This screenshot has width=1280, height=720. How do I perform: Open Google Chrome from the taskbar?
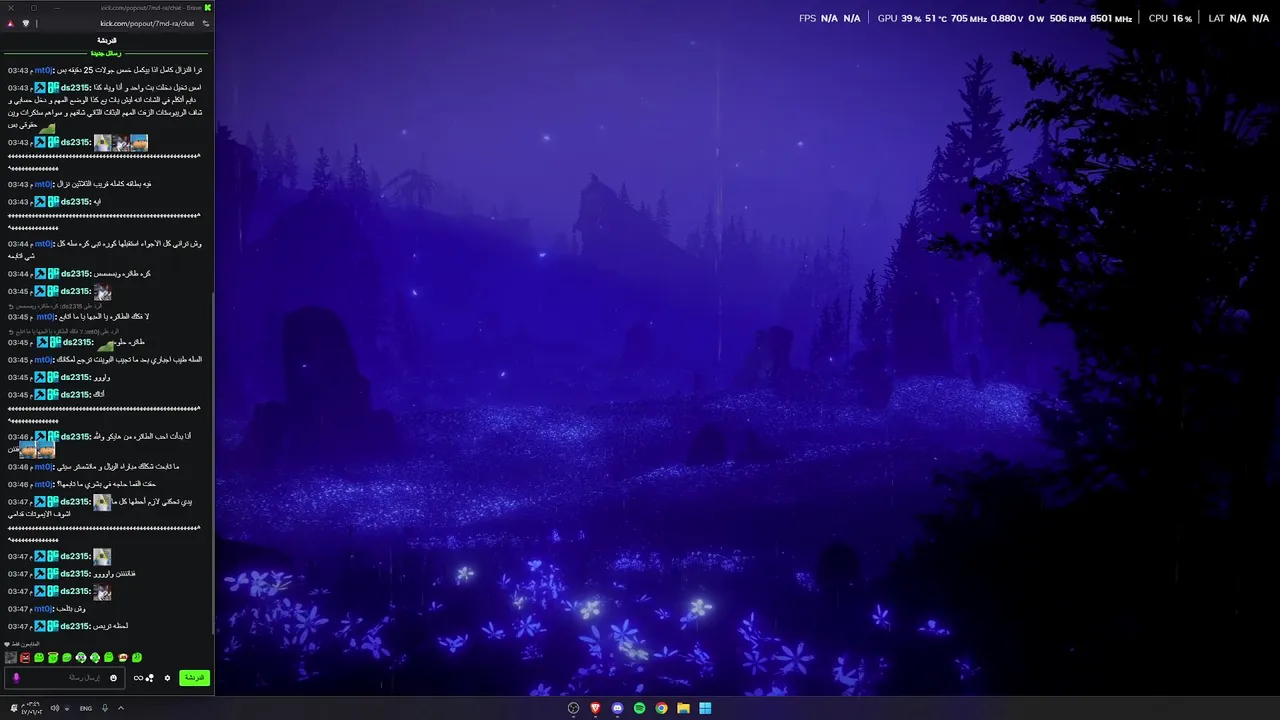click(661, 708)
